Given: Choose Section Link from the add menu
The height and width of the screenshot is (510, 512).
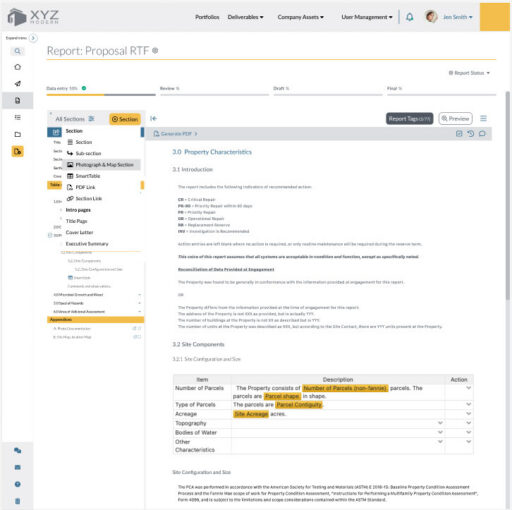Looking at the screenshot, I should [x=84, y=199].
